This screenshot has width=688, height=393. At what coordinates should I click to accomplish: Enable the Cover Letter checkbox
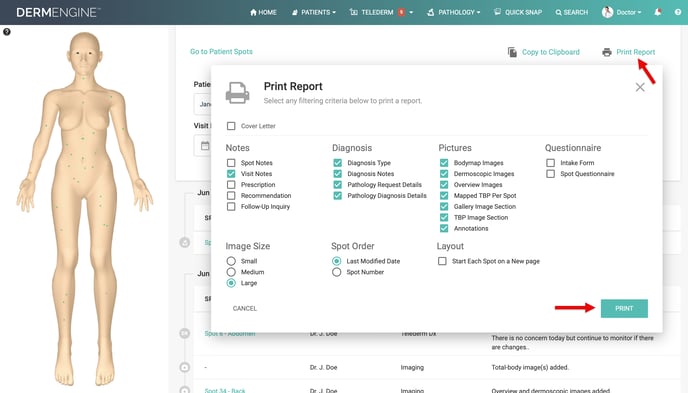[x=231, y=126]
